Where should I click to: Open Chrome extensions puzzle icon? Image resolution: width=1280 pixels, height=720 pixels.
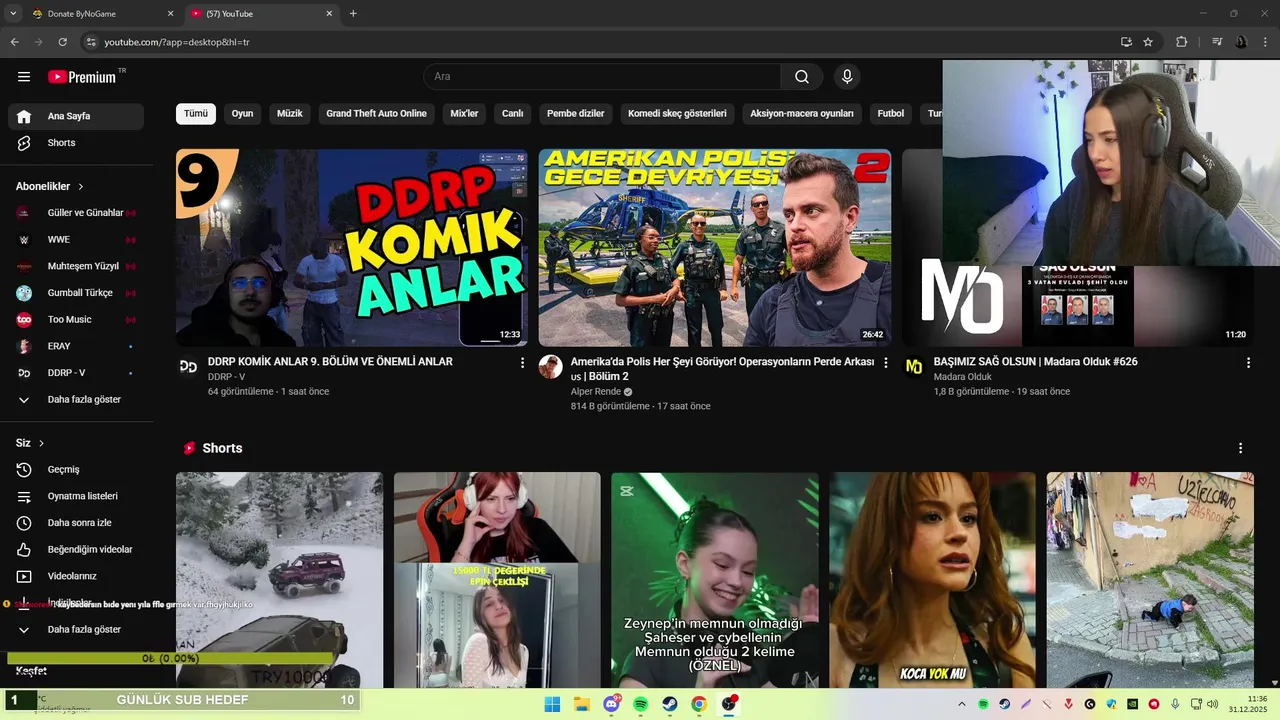[1181, 42]
